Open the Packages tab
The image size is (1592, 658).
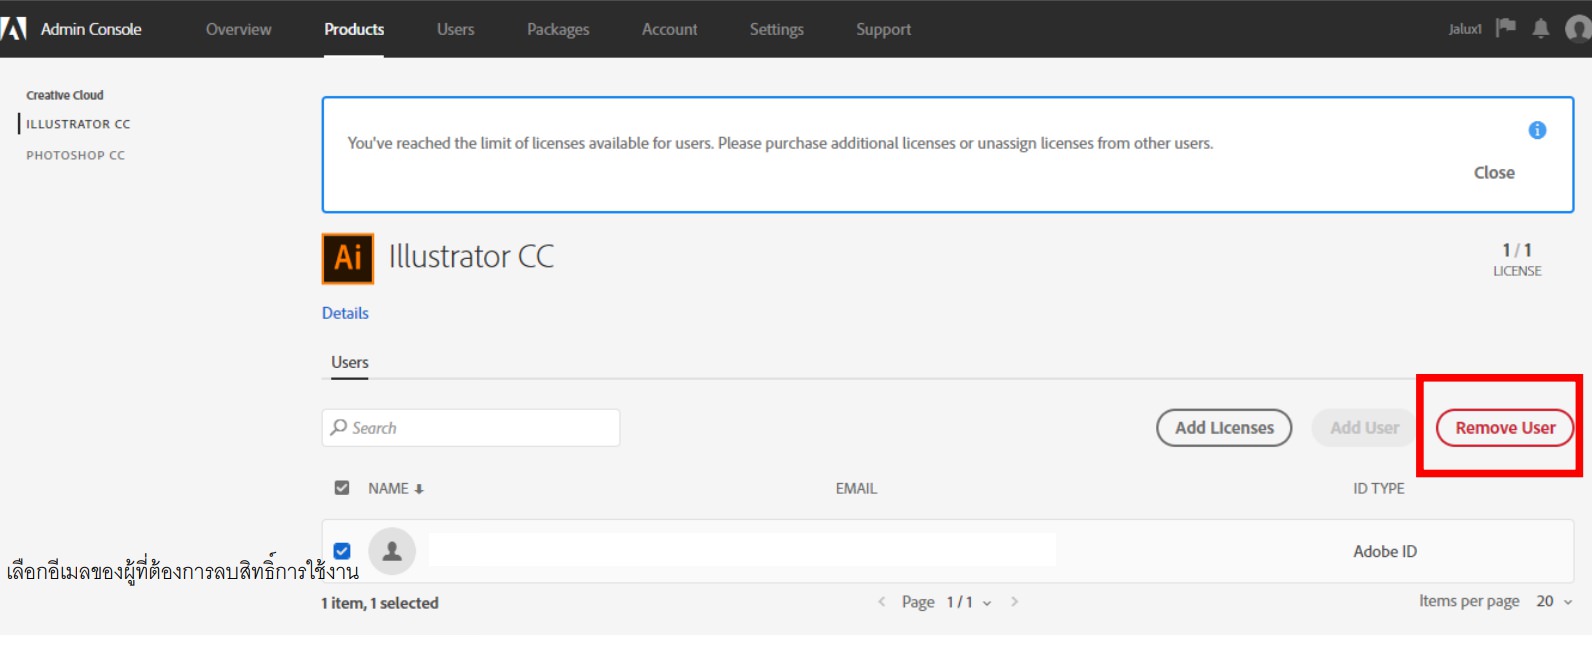coord(558,29)
